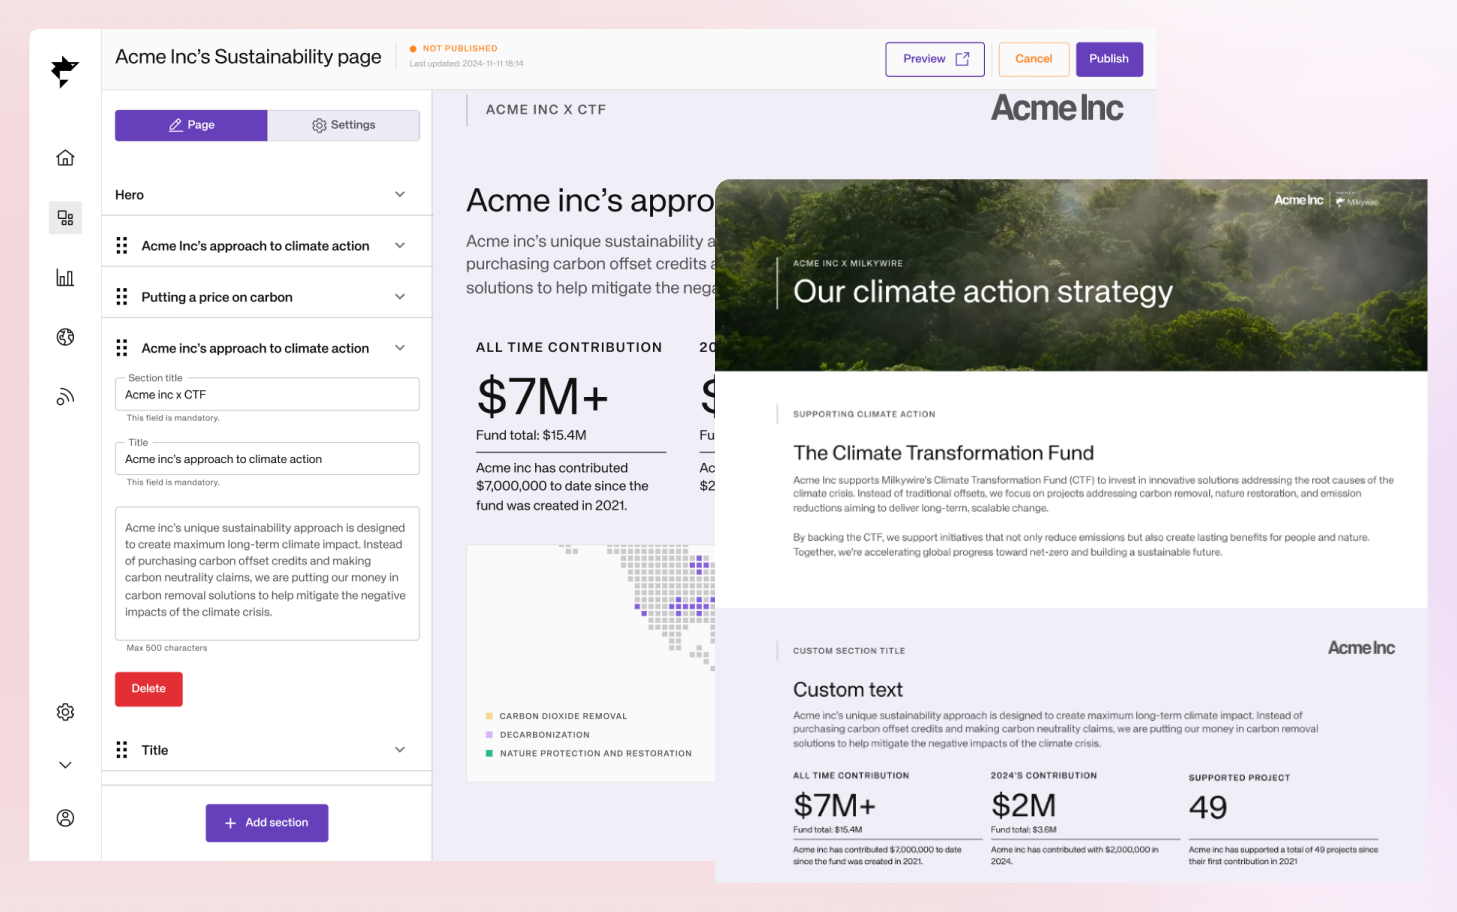Click the 'Custom text' heading in preview

pos(848,690)
